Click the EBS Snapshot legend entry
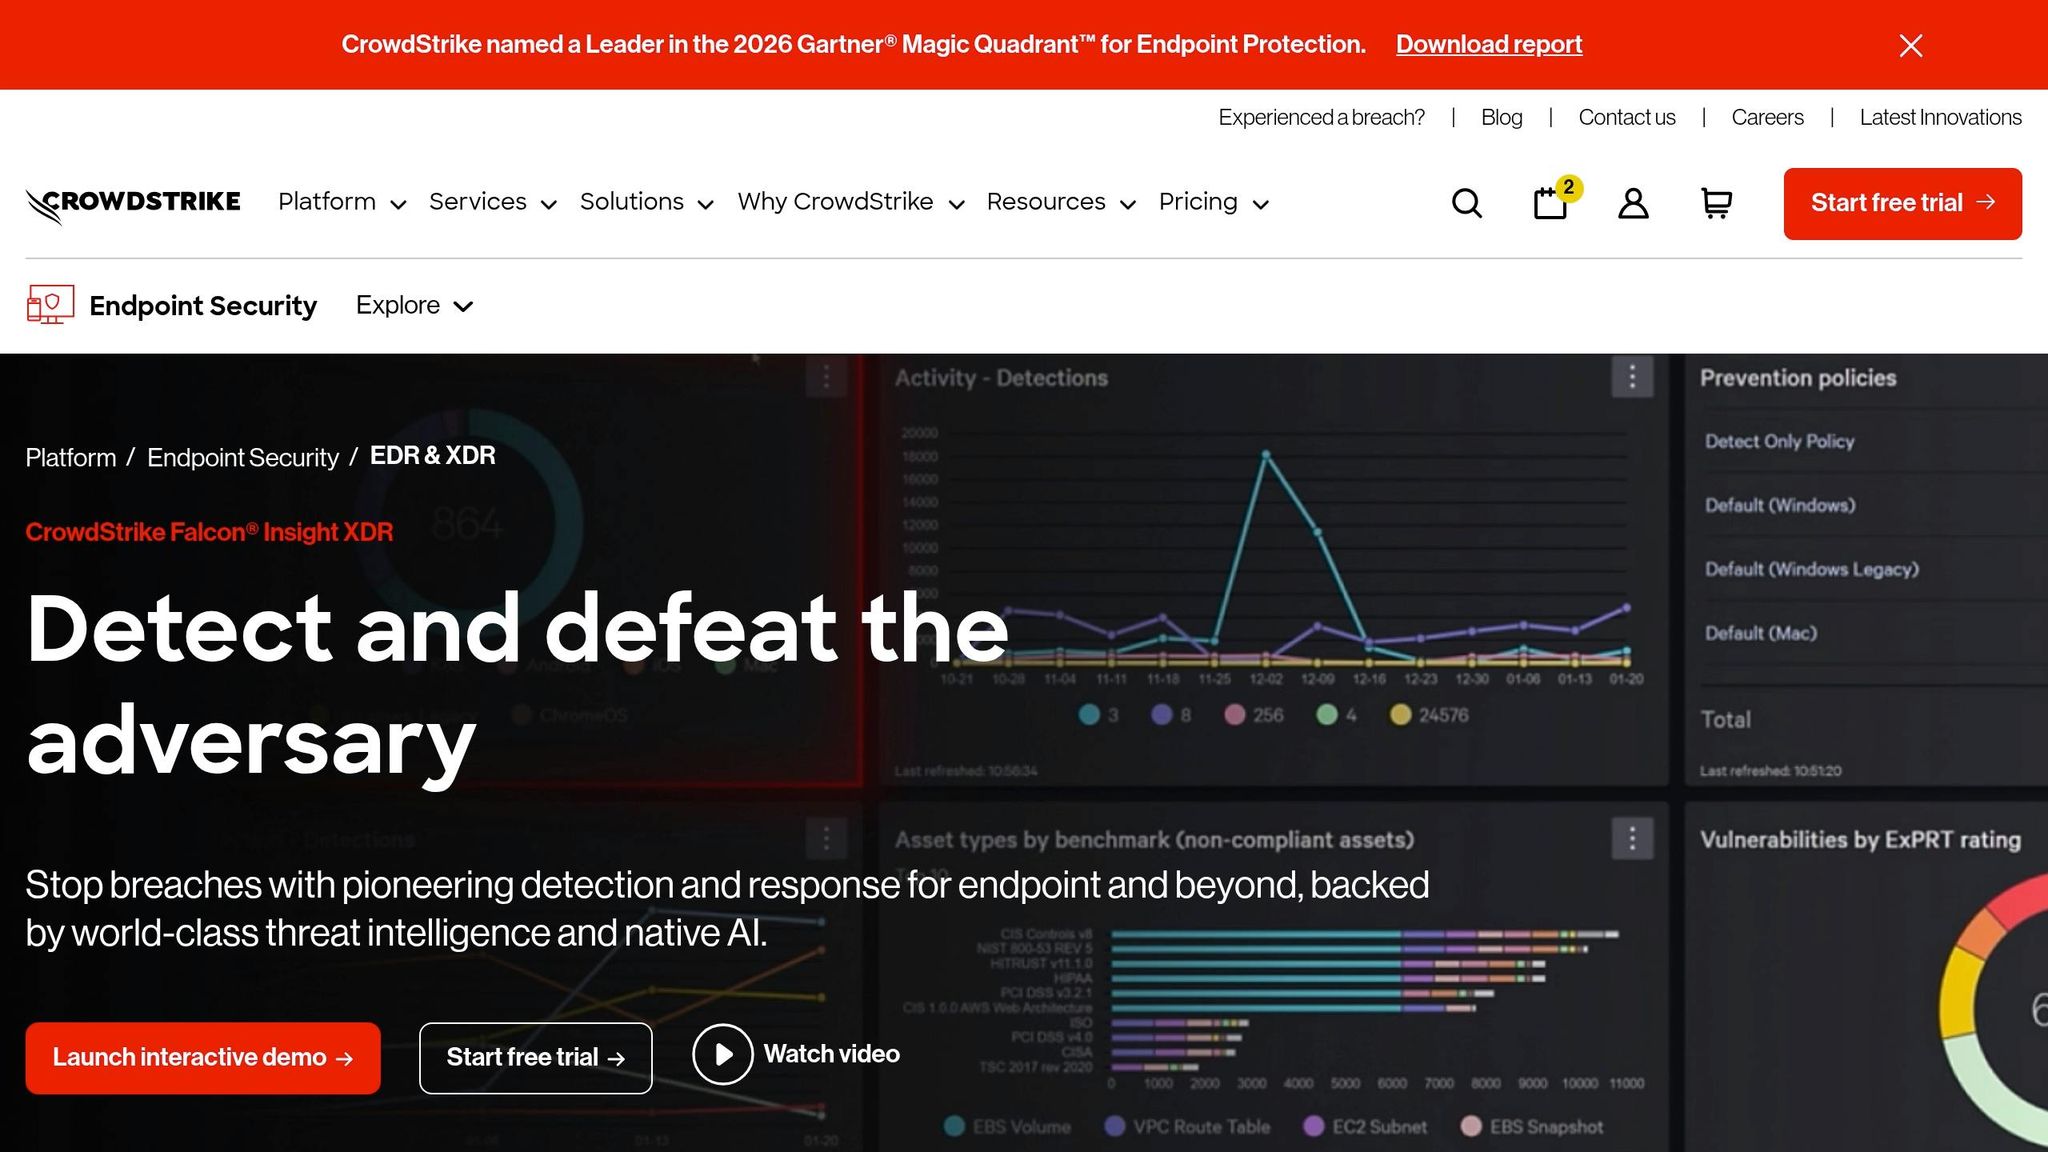Viewport: 2048px width, 1152px height. (1532, 1127)
